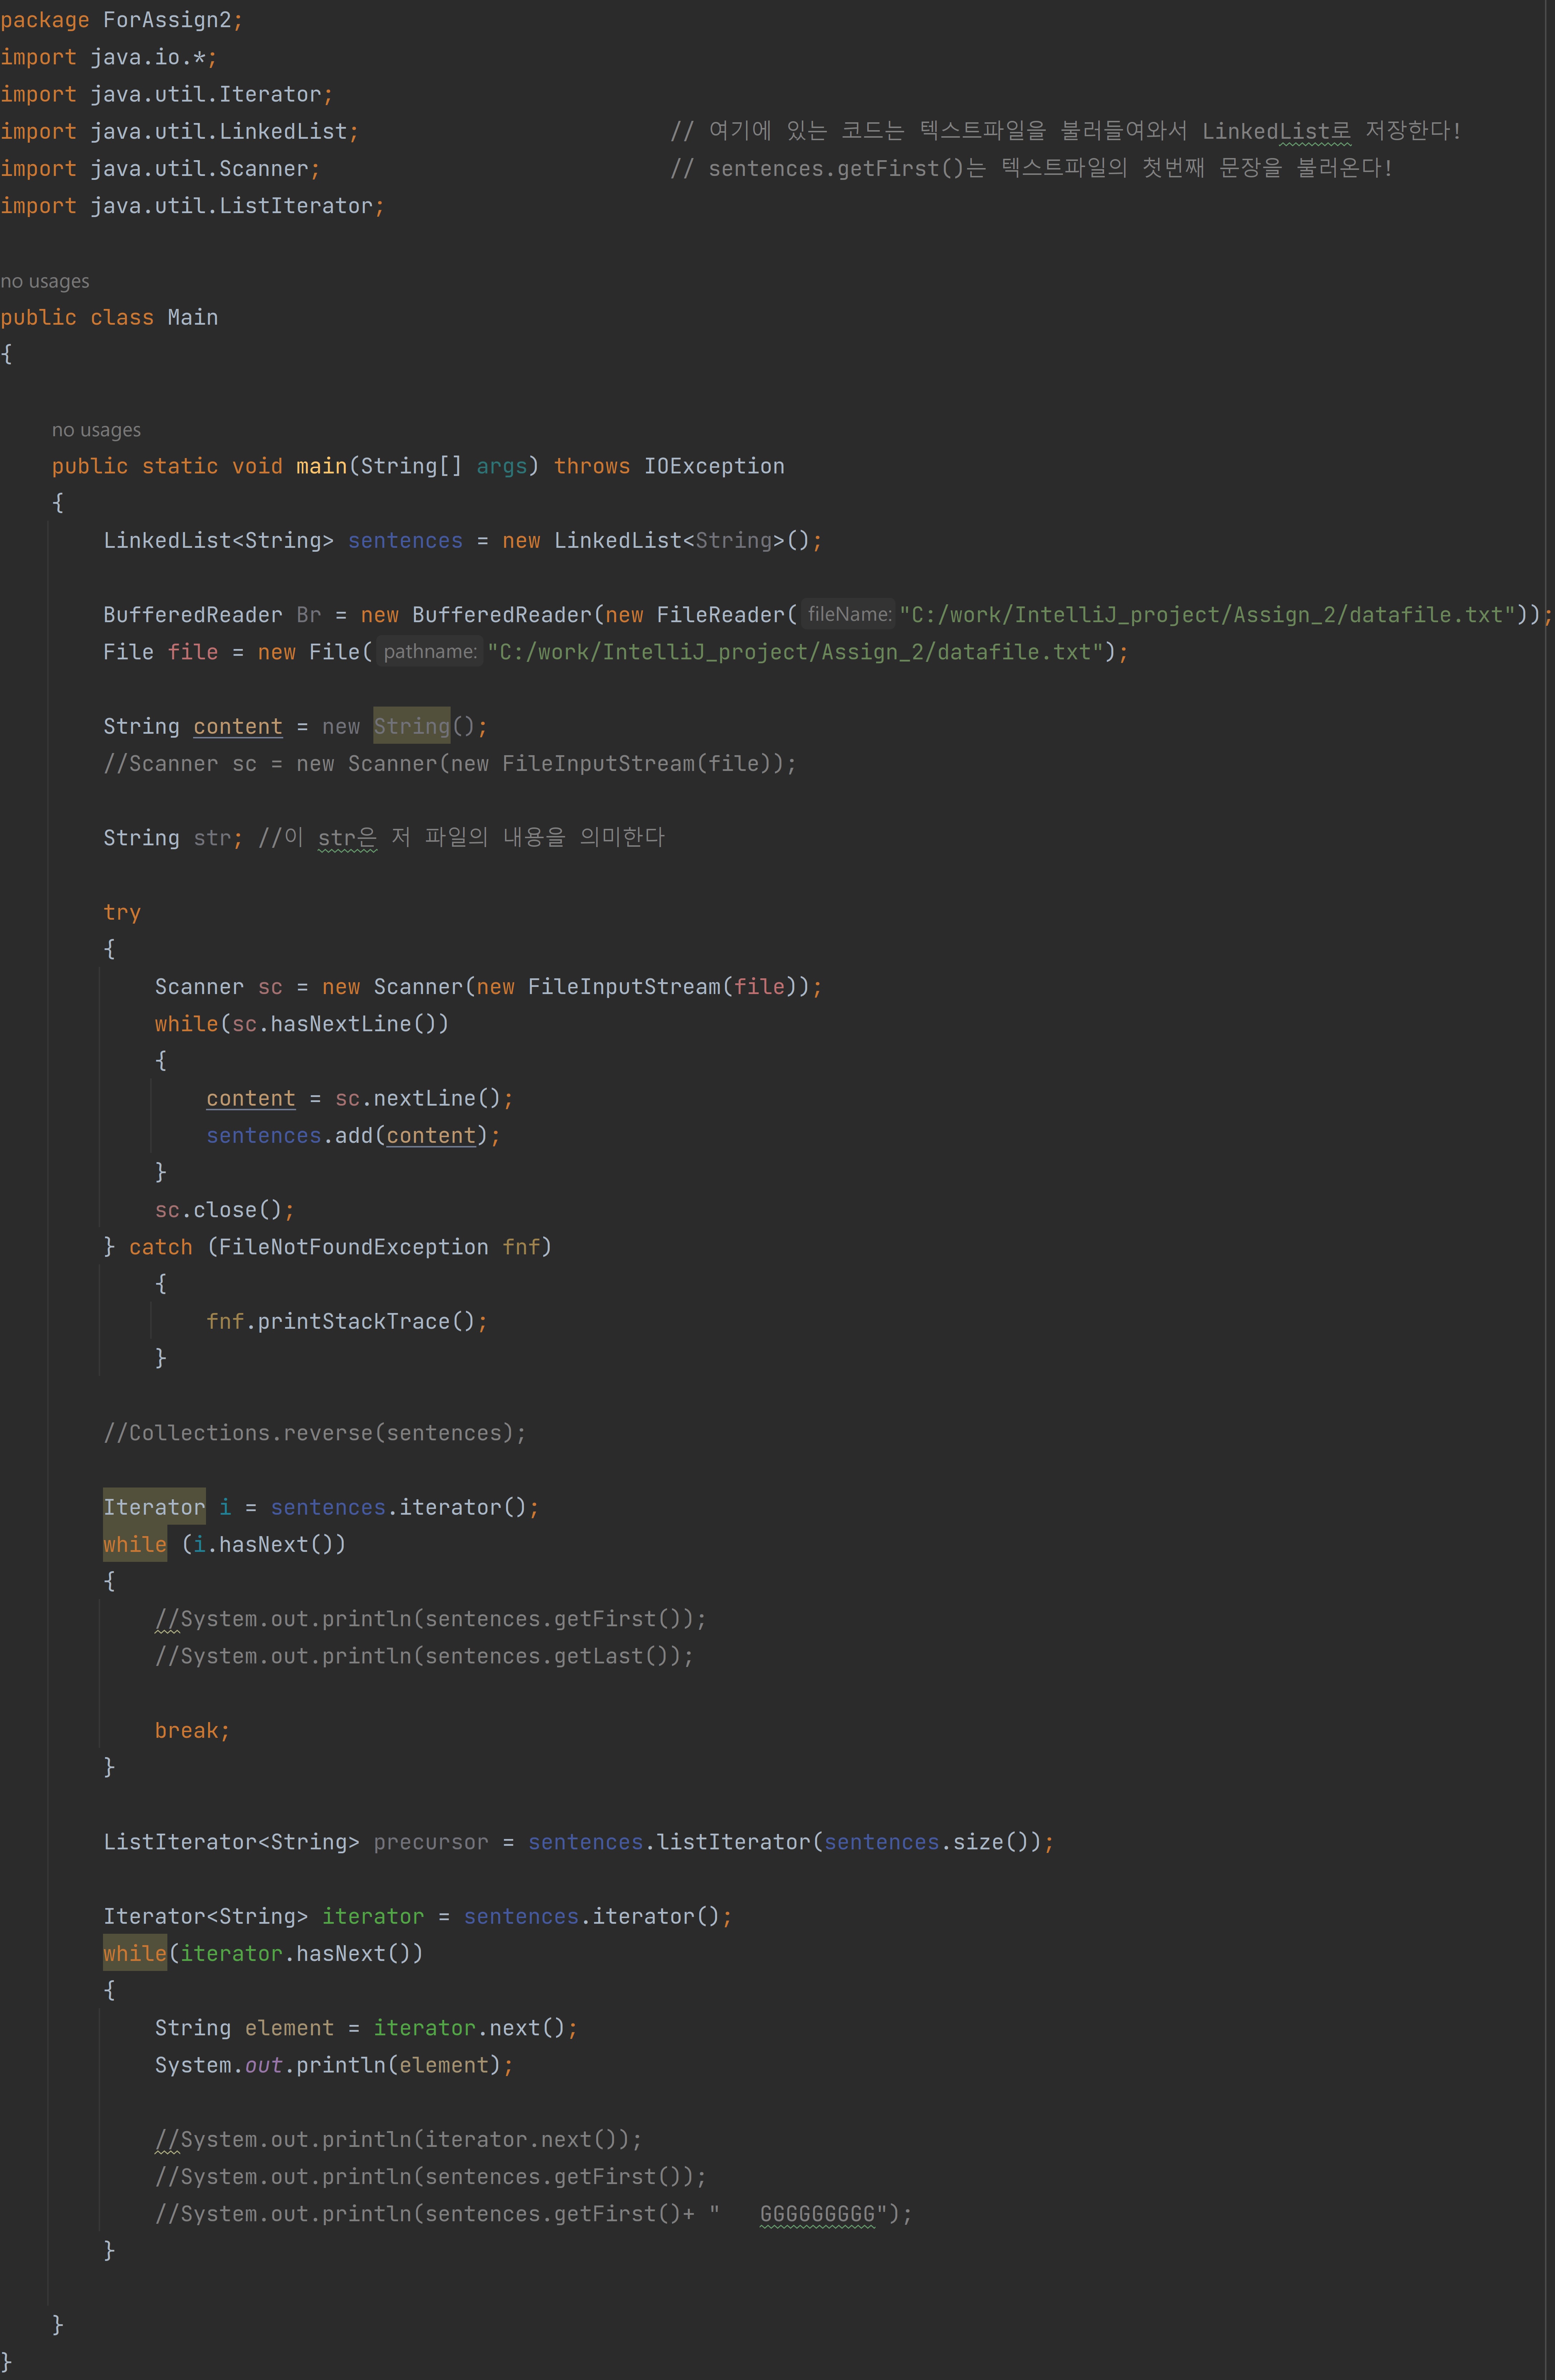1555x2380 pixels.
Task: Click the 'no usages' hint above main method
Action: point(96,430)
